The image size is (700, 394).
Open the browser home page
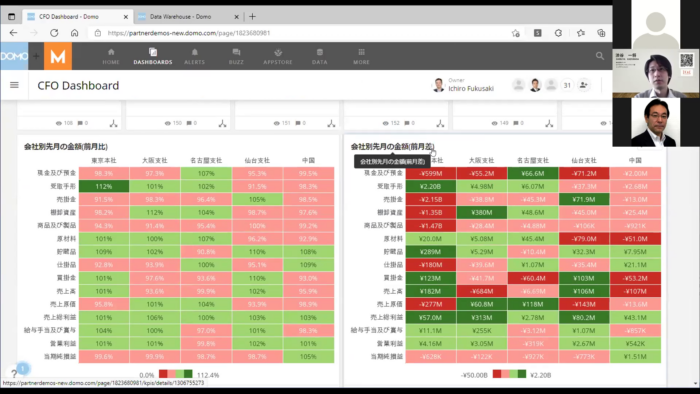click(x=75, y=33)
